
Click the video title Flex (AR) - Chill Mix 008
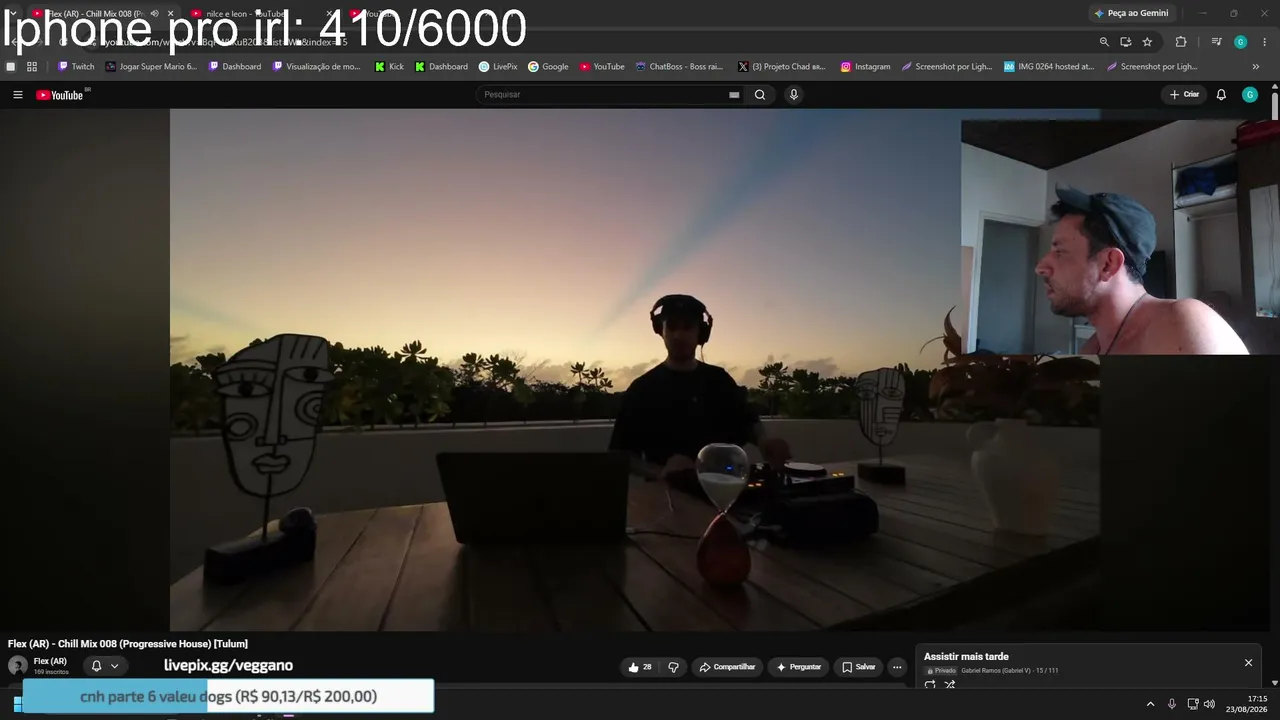[128, 644]
